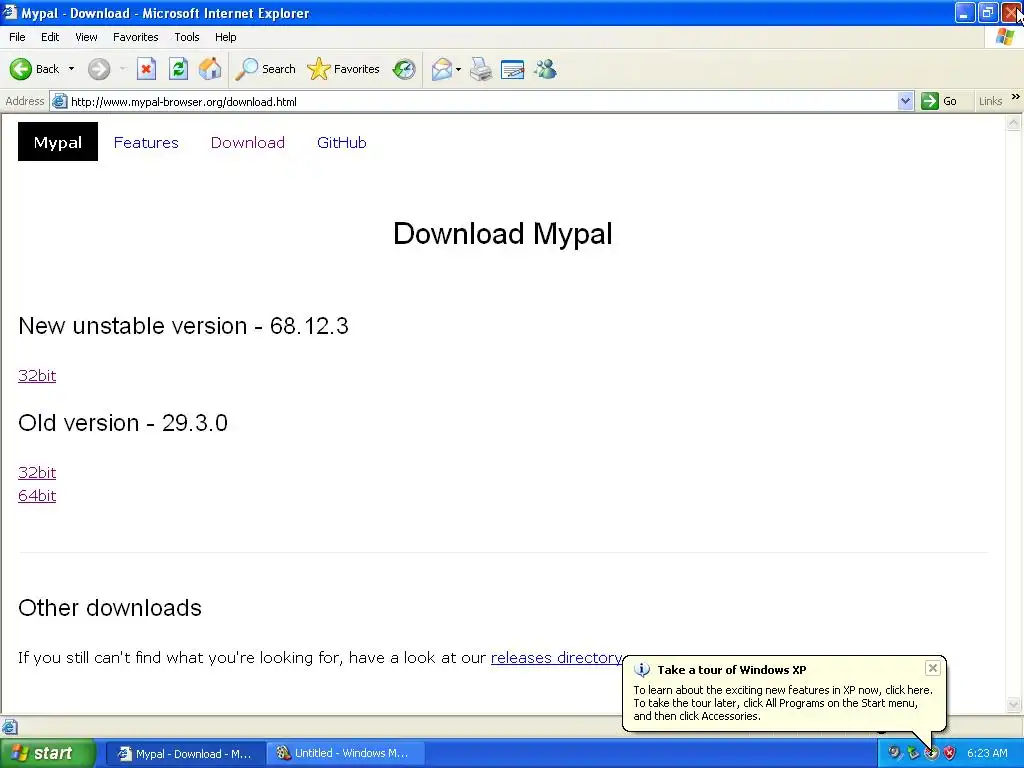
Task: Download 64bit old version link
Action: pos(37,496)
